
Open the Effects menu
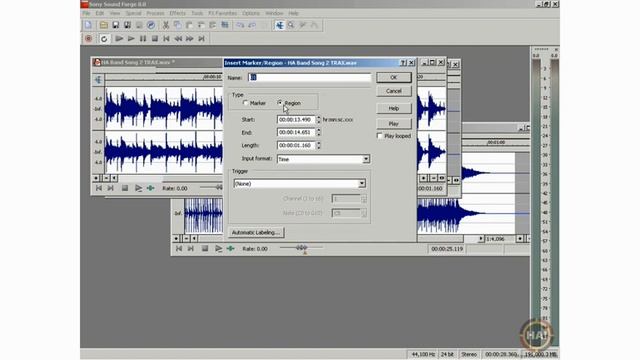click(x=177, y=13)
